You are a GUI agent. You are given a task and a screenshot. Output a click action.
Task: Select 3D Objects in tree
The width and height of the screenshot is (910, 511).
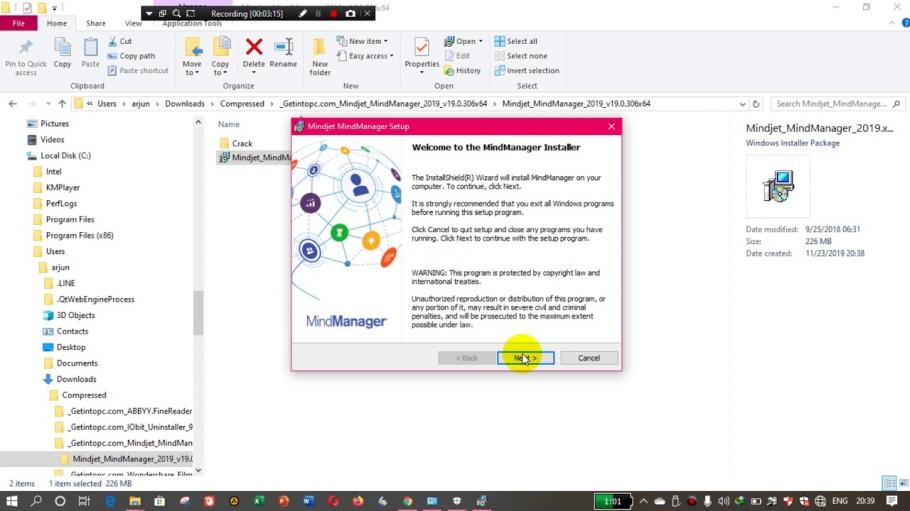click(x=68, y=315)
